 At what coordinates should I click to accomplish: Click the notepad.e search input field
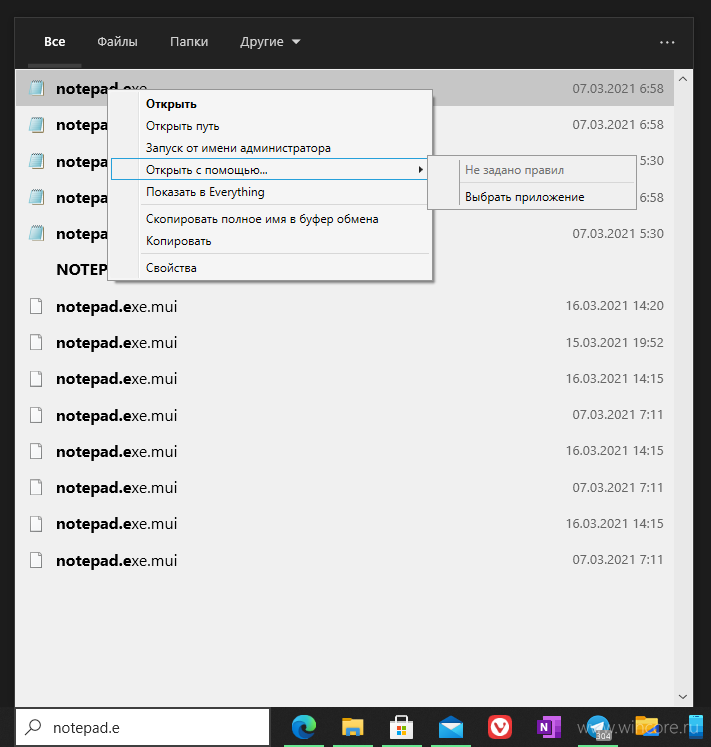point(142,727)
